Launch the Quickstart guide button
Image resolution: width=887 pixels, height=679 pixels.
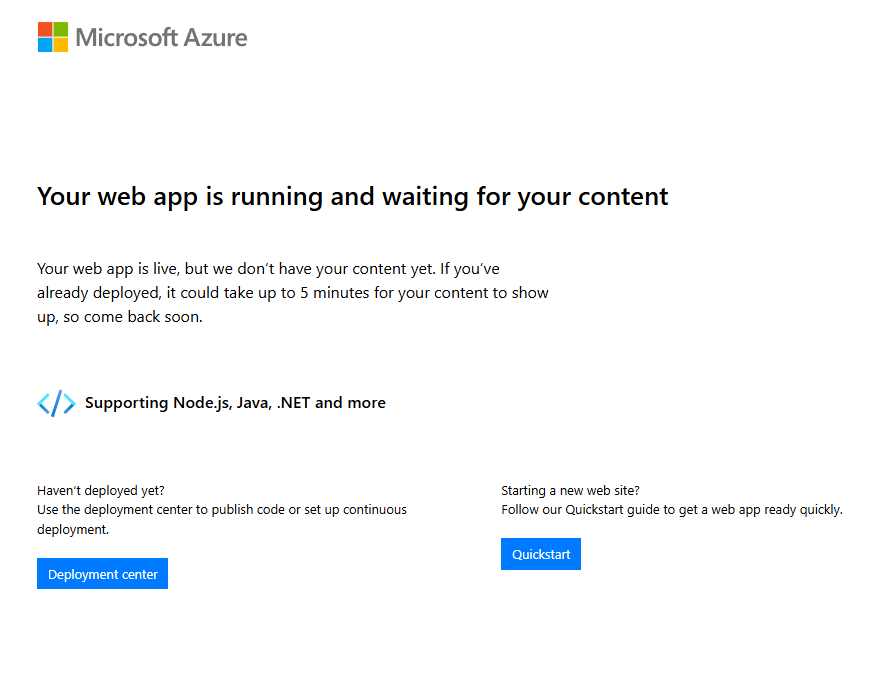point(541,554)
